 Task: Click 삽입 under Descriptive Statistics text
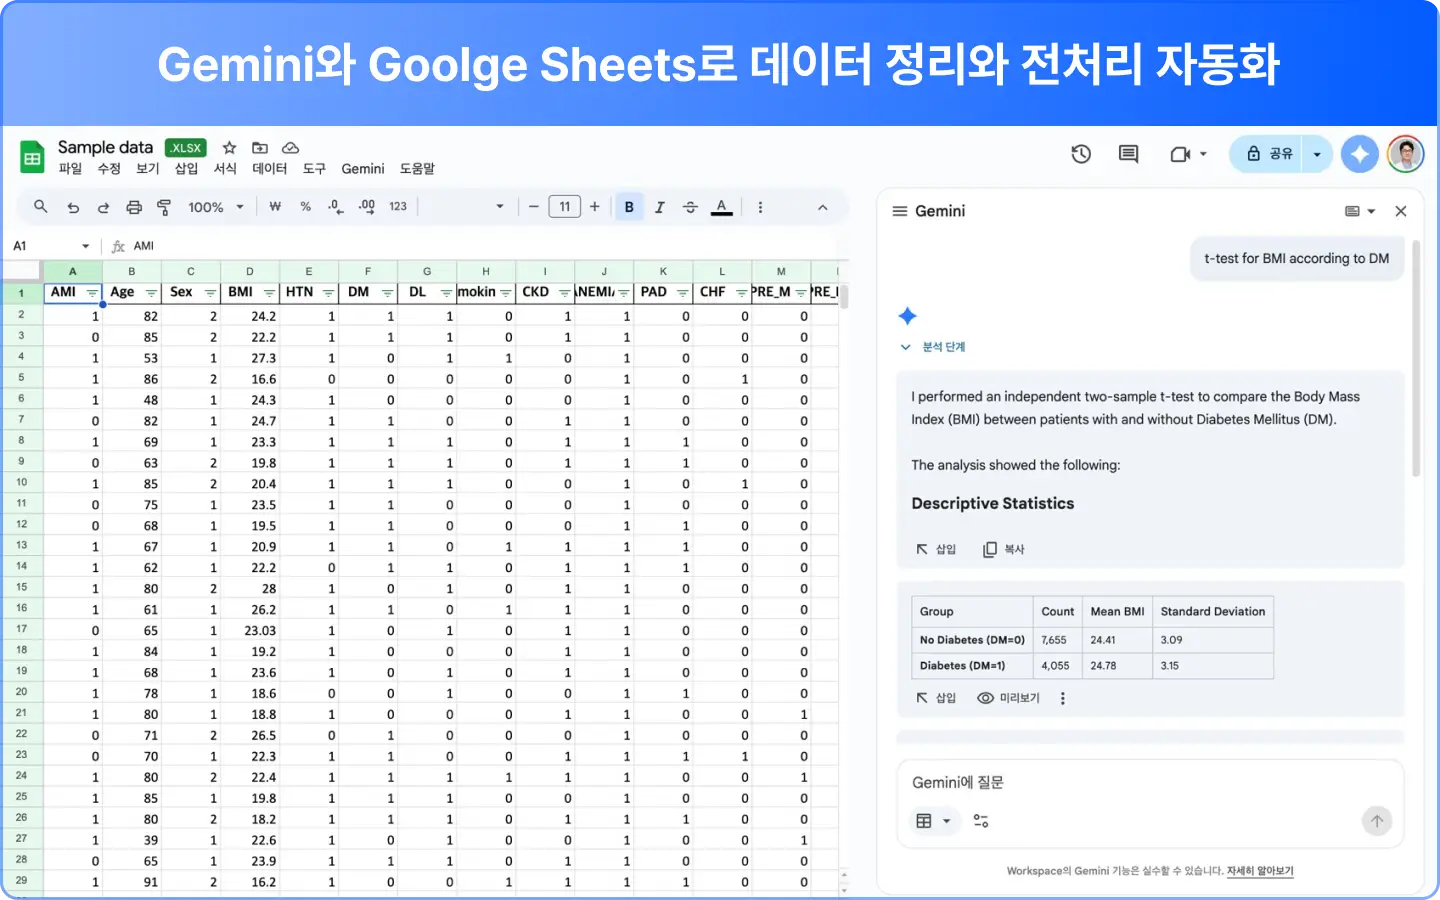point(937,549)
